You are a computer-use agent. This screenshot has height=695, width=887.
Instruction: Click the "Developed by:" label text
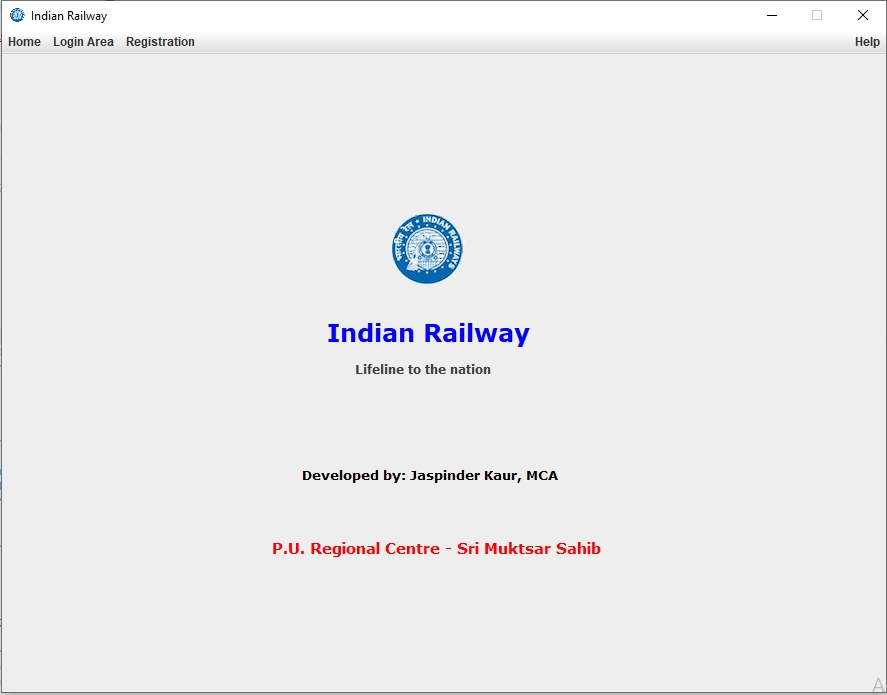(x=354, y=476)
